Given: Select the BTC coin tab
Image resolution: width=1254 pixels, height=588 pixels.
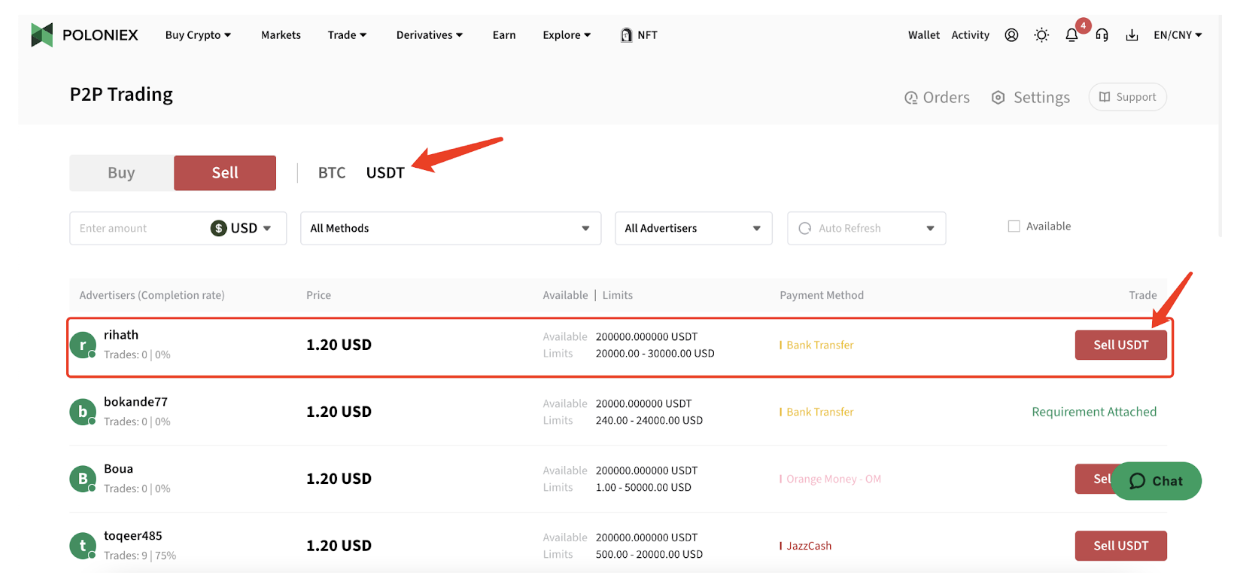Looking at the screenshot, I should pos(332,173).
